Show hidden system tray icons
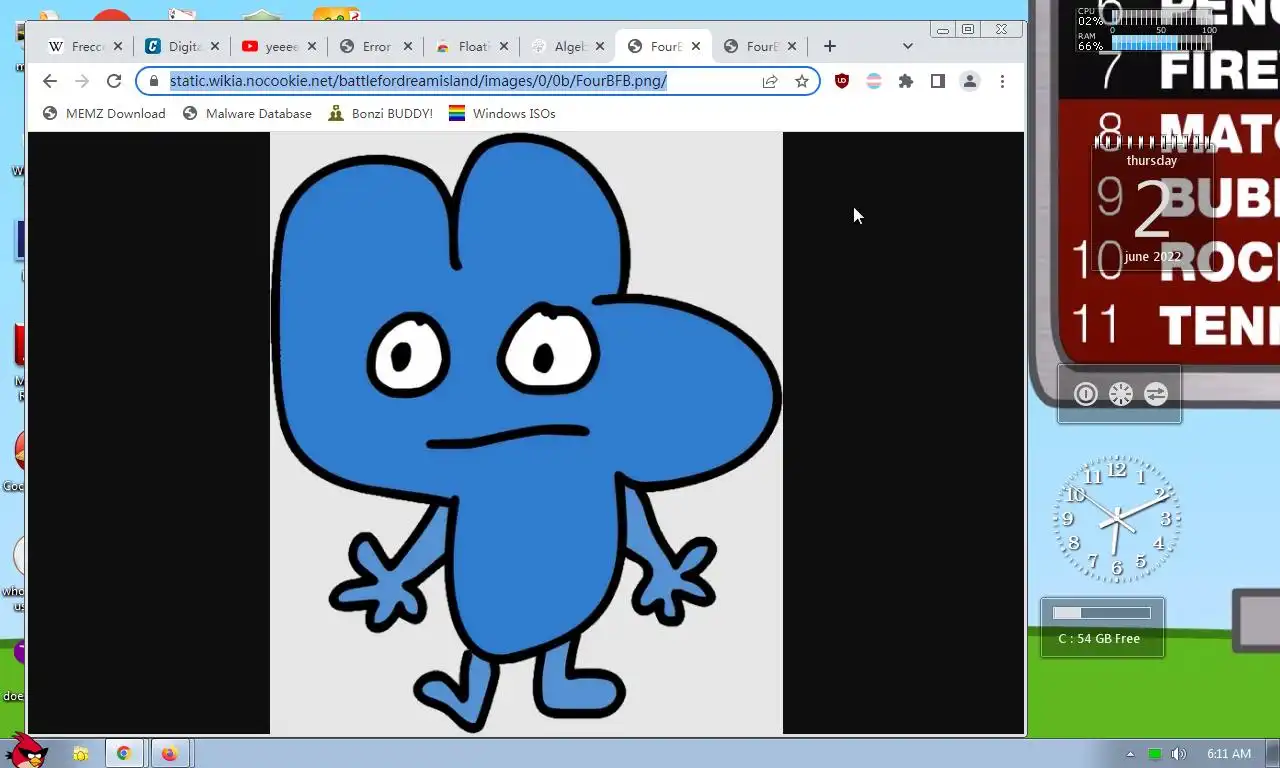1280x768 pixels. (x=1131, y=754)
